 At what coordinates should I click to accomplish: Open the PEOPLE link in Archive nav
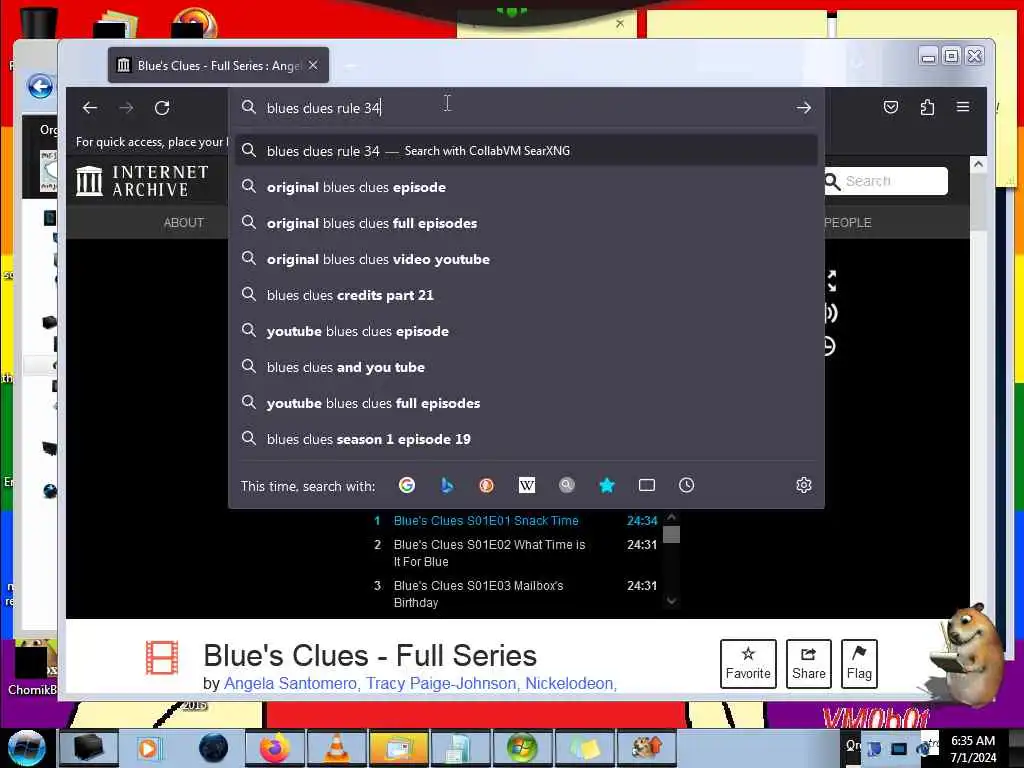coord(848,223)
